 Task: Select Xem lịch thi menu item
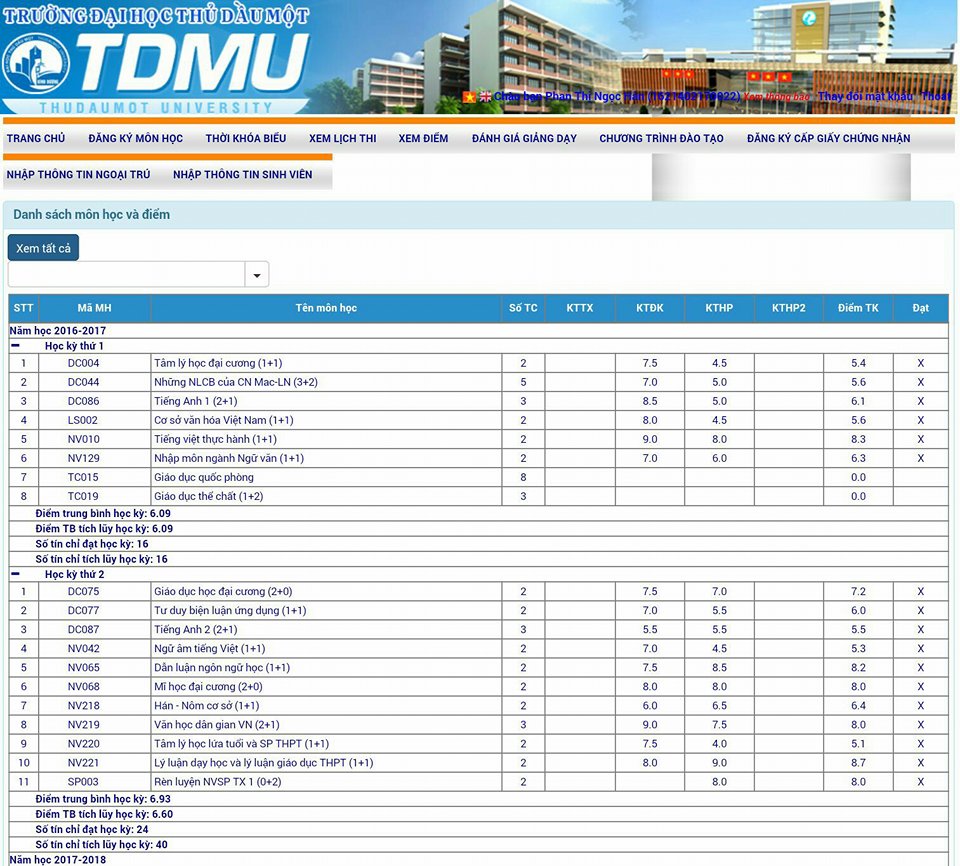[x=342, y=138]
